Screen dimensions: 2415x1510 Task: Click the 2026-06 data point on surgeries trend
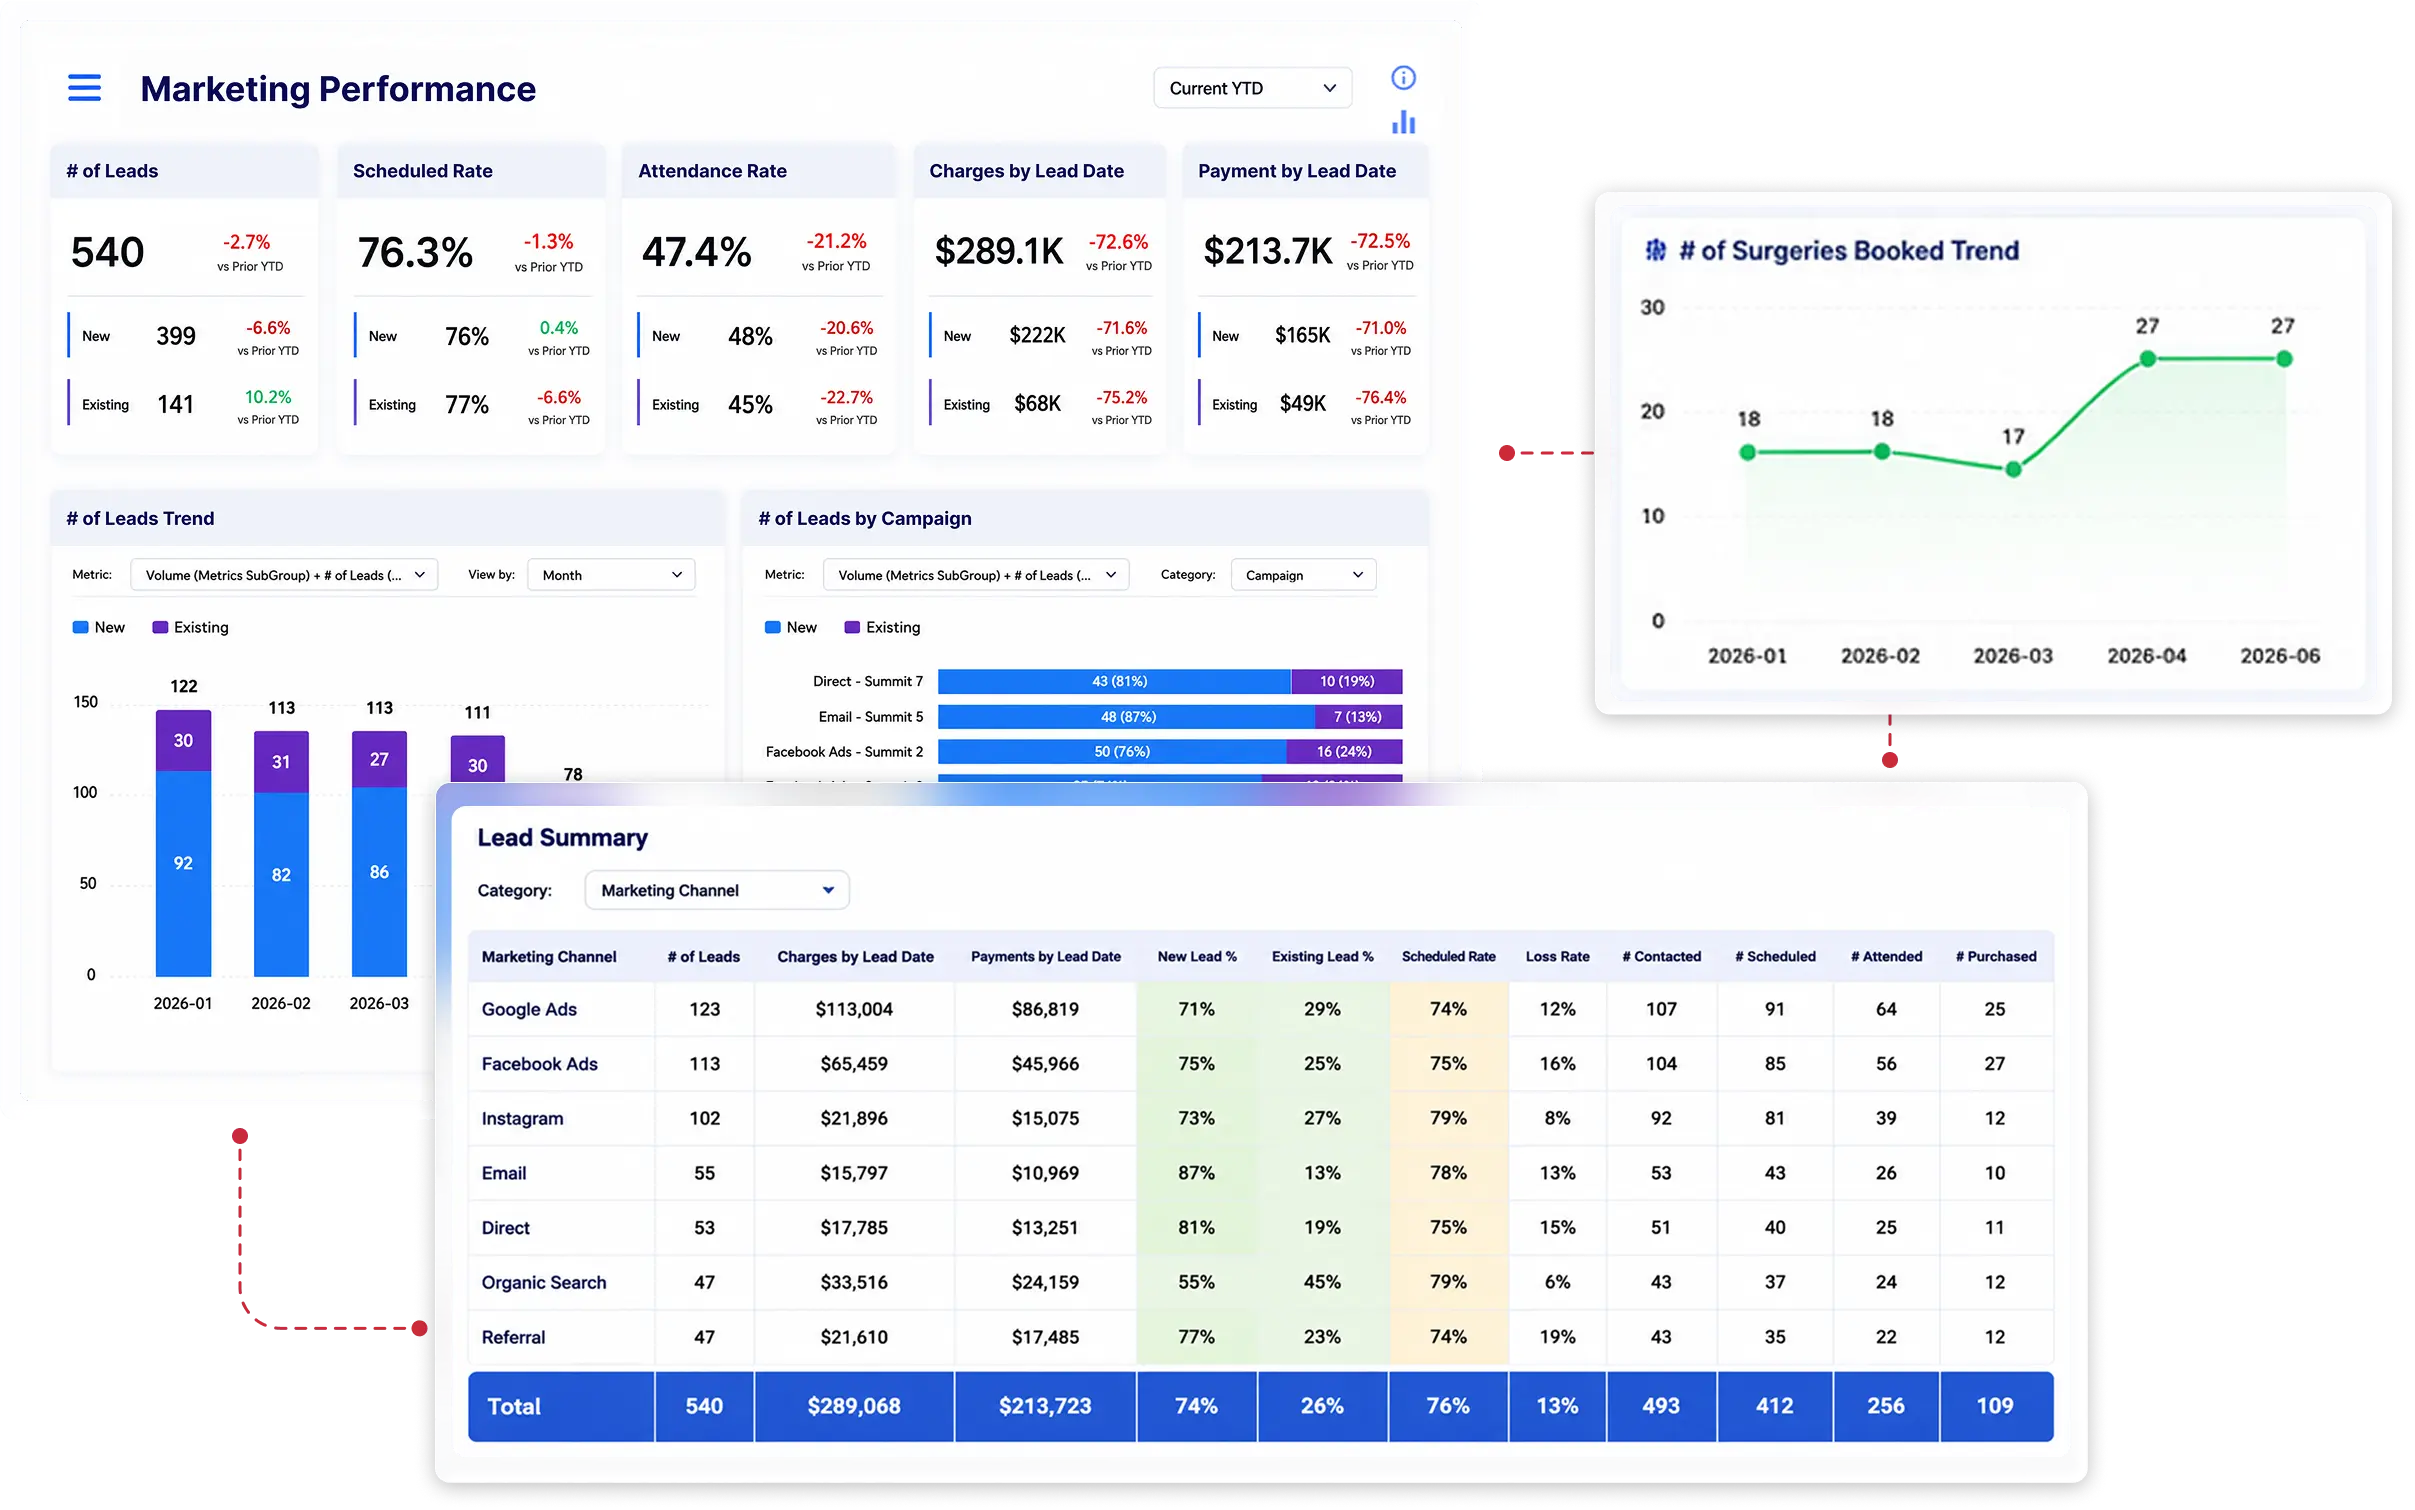click(x=2283, y=358)
